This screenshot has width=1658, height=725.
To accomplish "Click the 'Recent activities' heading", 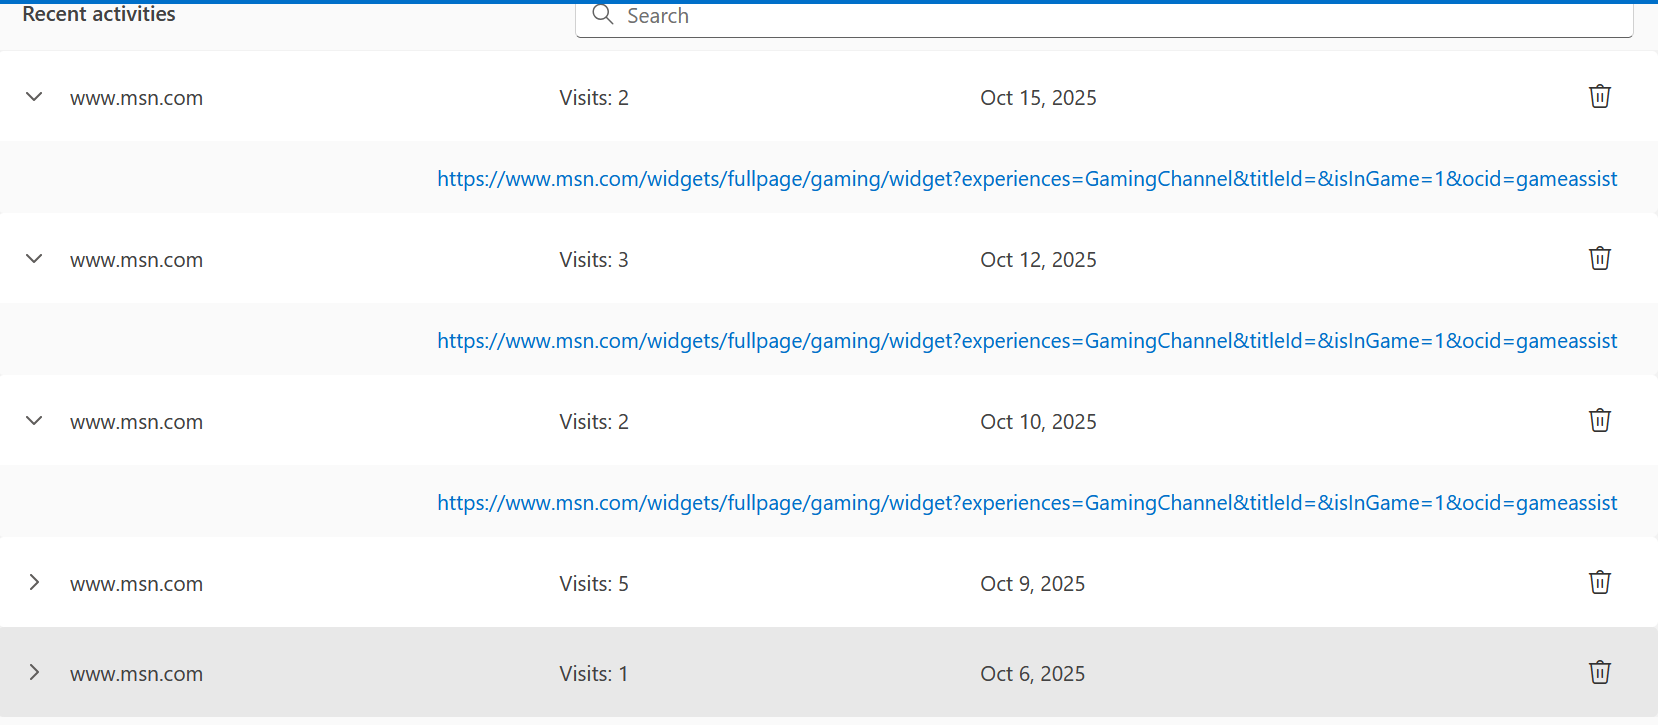I will click(x=99, y=14).
